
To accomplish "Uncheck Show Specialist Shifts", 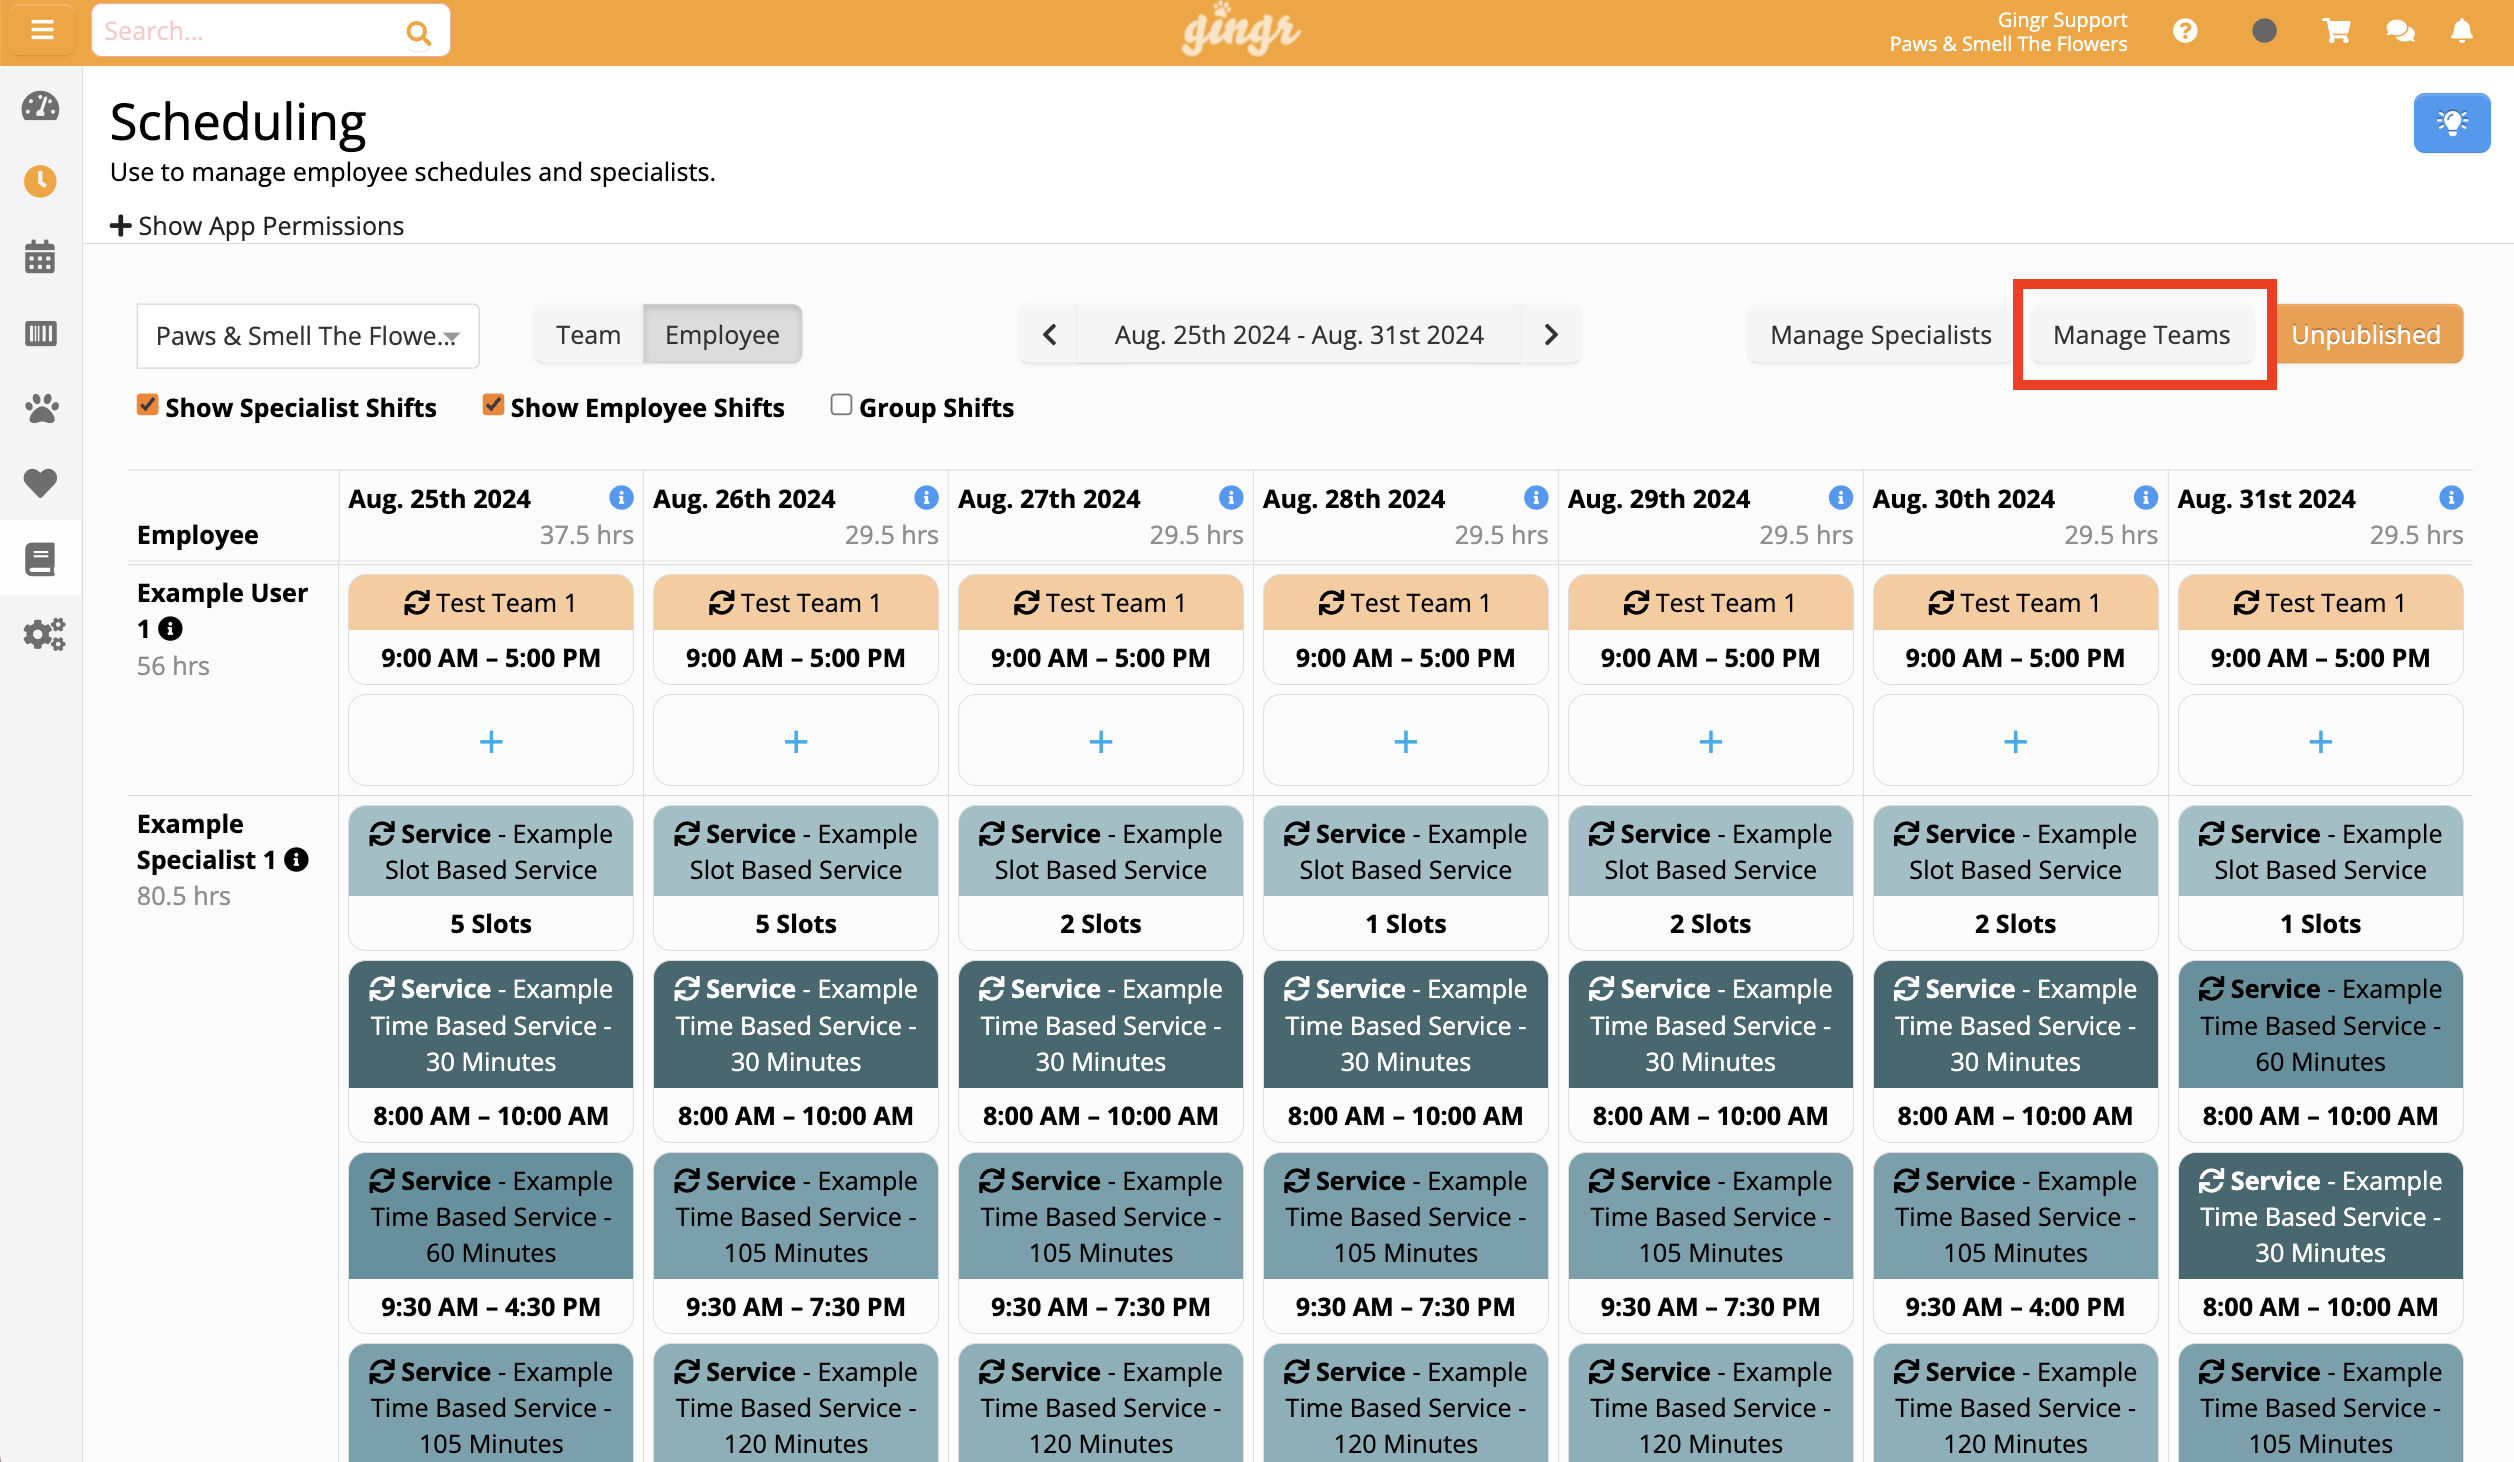I will point(147,405).
